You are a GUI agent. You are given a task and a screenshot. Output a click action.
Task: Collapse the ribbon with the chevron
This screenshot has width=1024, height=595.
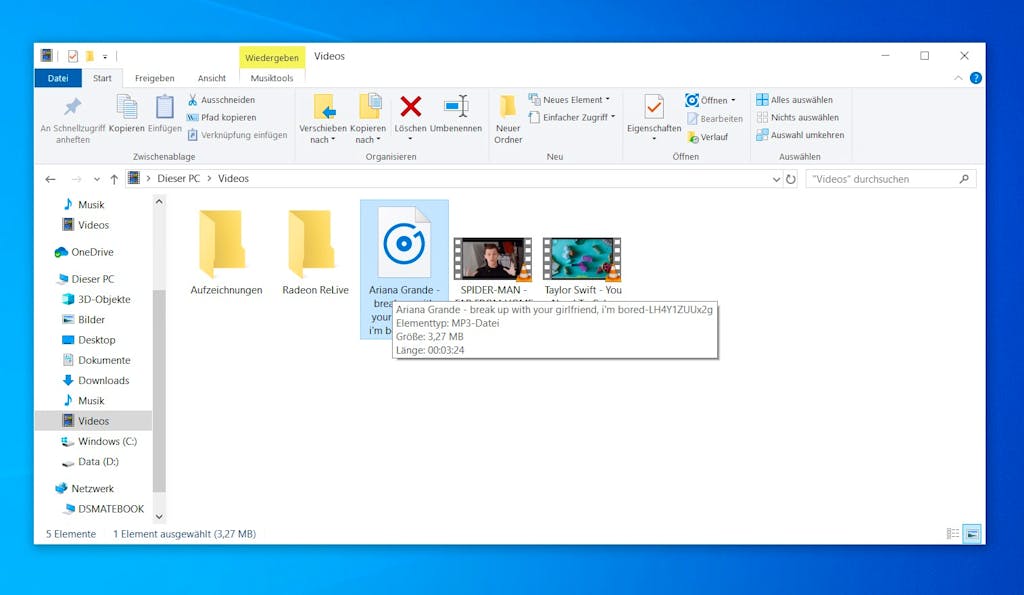point(958,78)
